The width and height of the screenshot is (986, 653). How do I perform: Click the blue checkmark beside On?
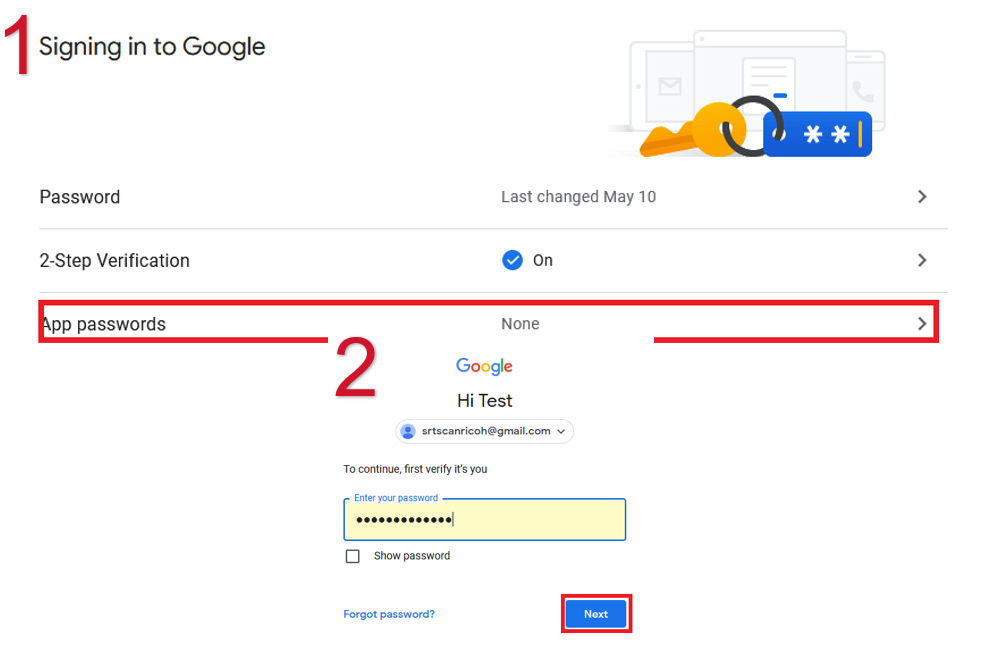(x=512, y=260)
